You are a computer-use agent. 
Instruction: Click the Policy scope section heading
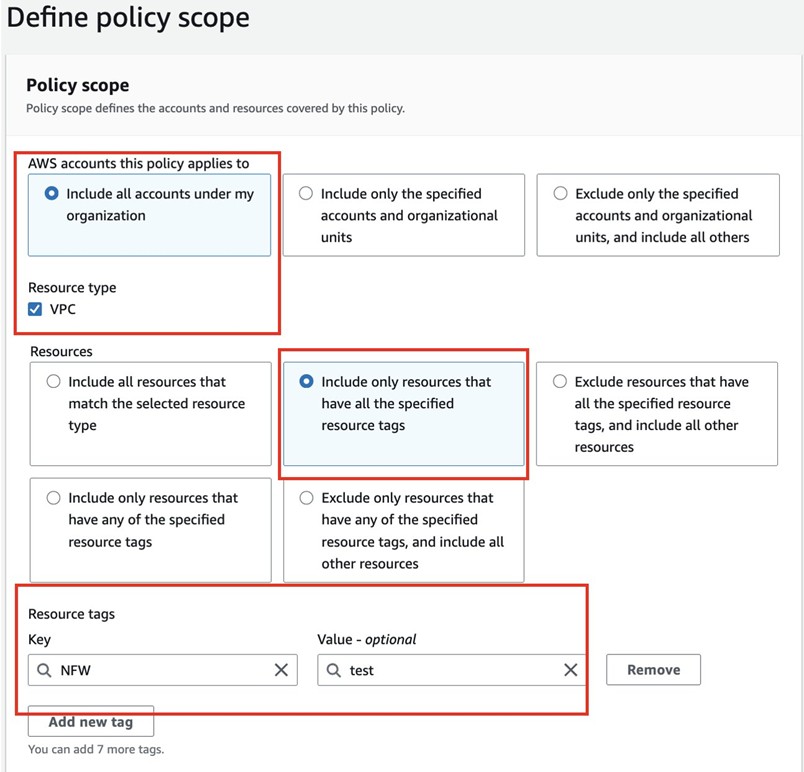click(x=77, y=86)
